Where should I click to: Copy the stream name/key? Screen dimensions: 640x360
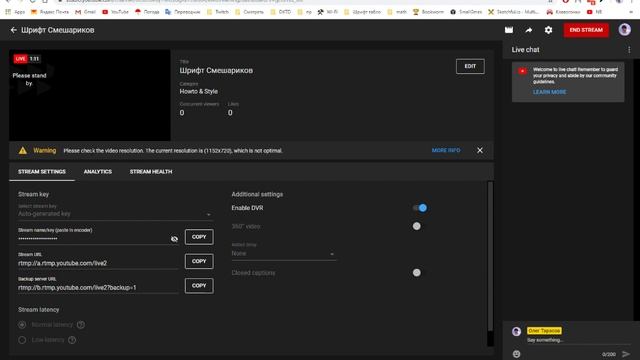click(199, 237)
